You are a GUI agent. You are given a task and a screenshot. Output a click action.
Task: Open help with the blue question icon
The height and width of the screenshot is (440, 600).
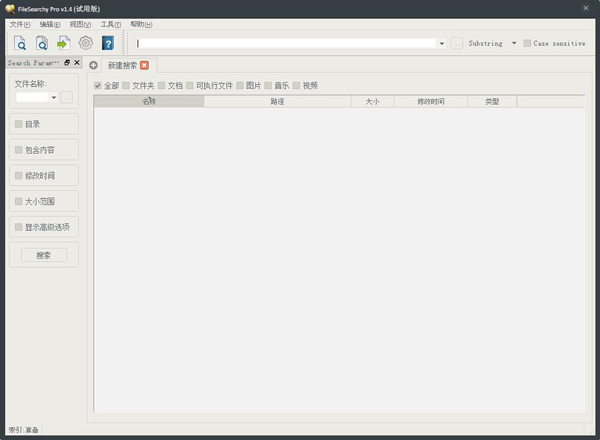108,43
